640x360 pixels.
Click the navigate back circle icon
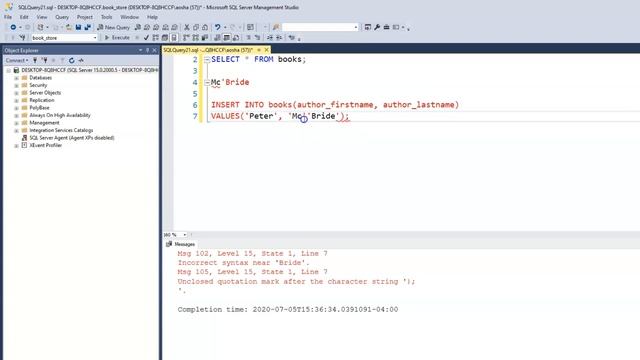[13, 27]
